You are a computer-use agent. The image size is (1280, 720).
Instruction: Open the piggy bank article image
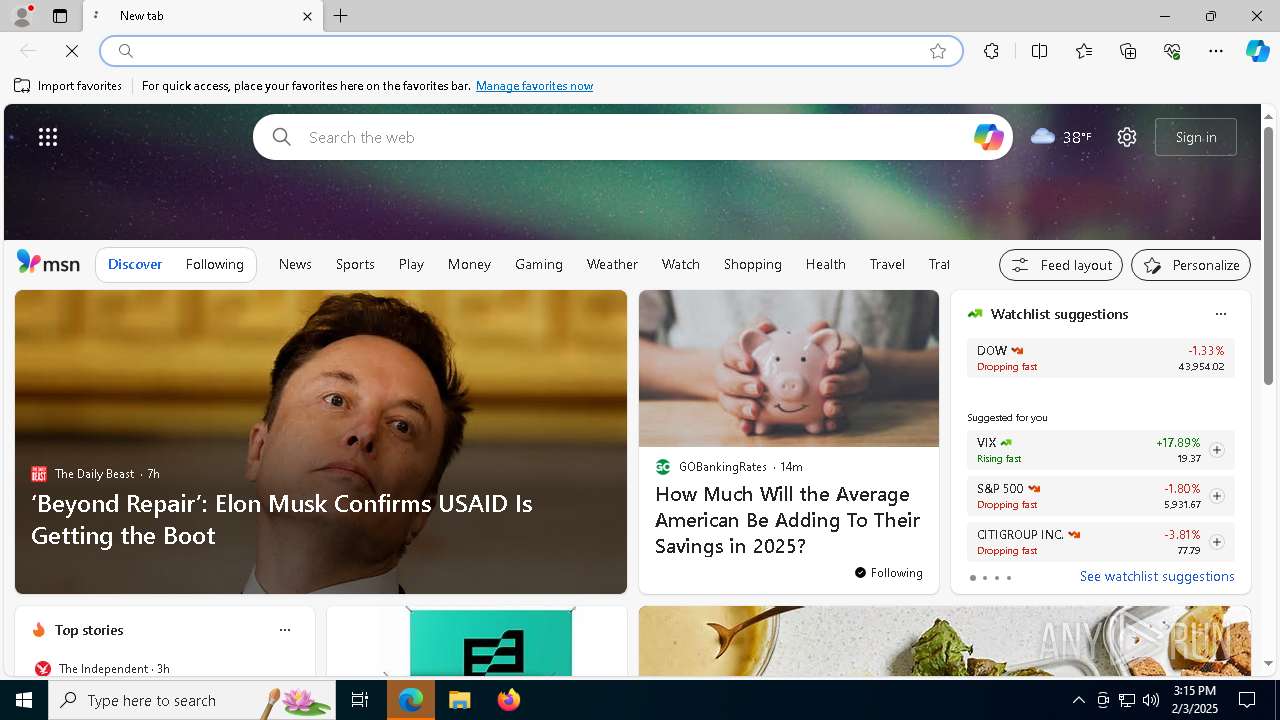click(789, 368)
